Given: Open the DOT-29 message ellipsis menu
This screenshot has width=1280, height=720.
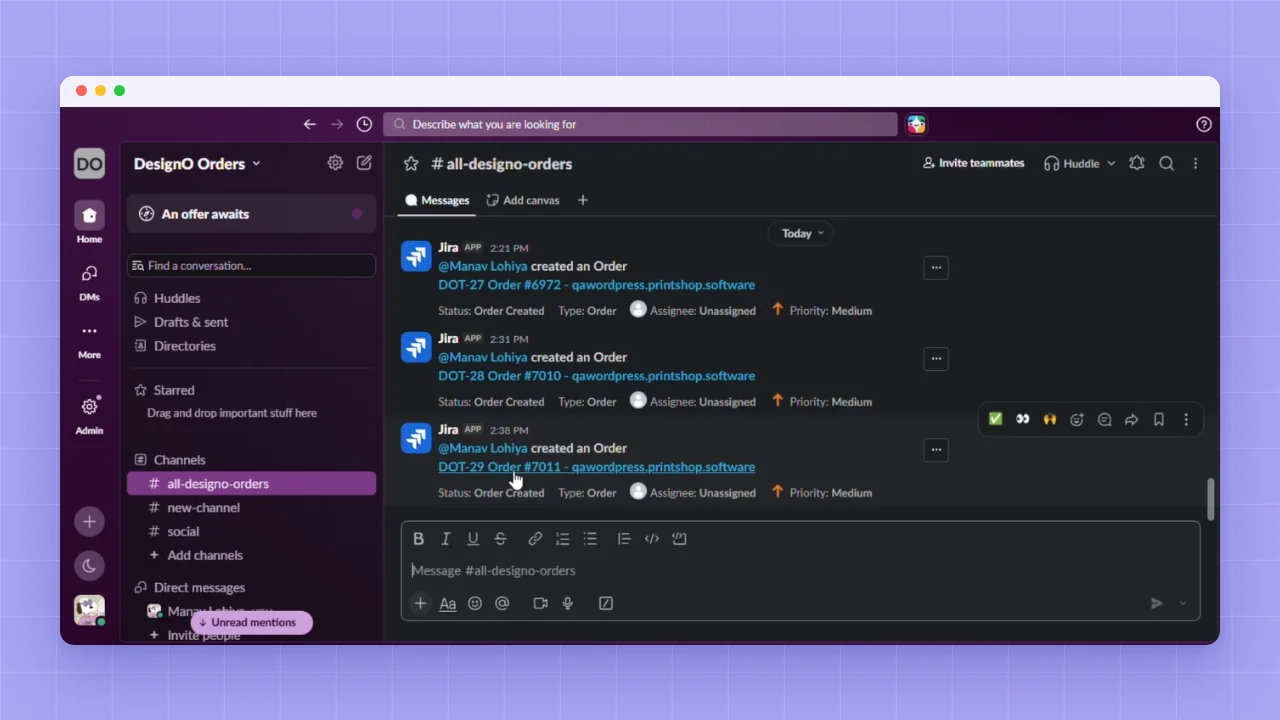Looking at the screenshot, I should point(936,449).
